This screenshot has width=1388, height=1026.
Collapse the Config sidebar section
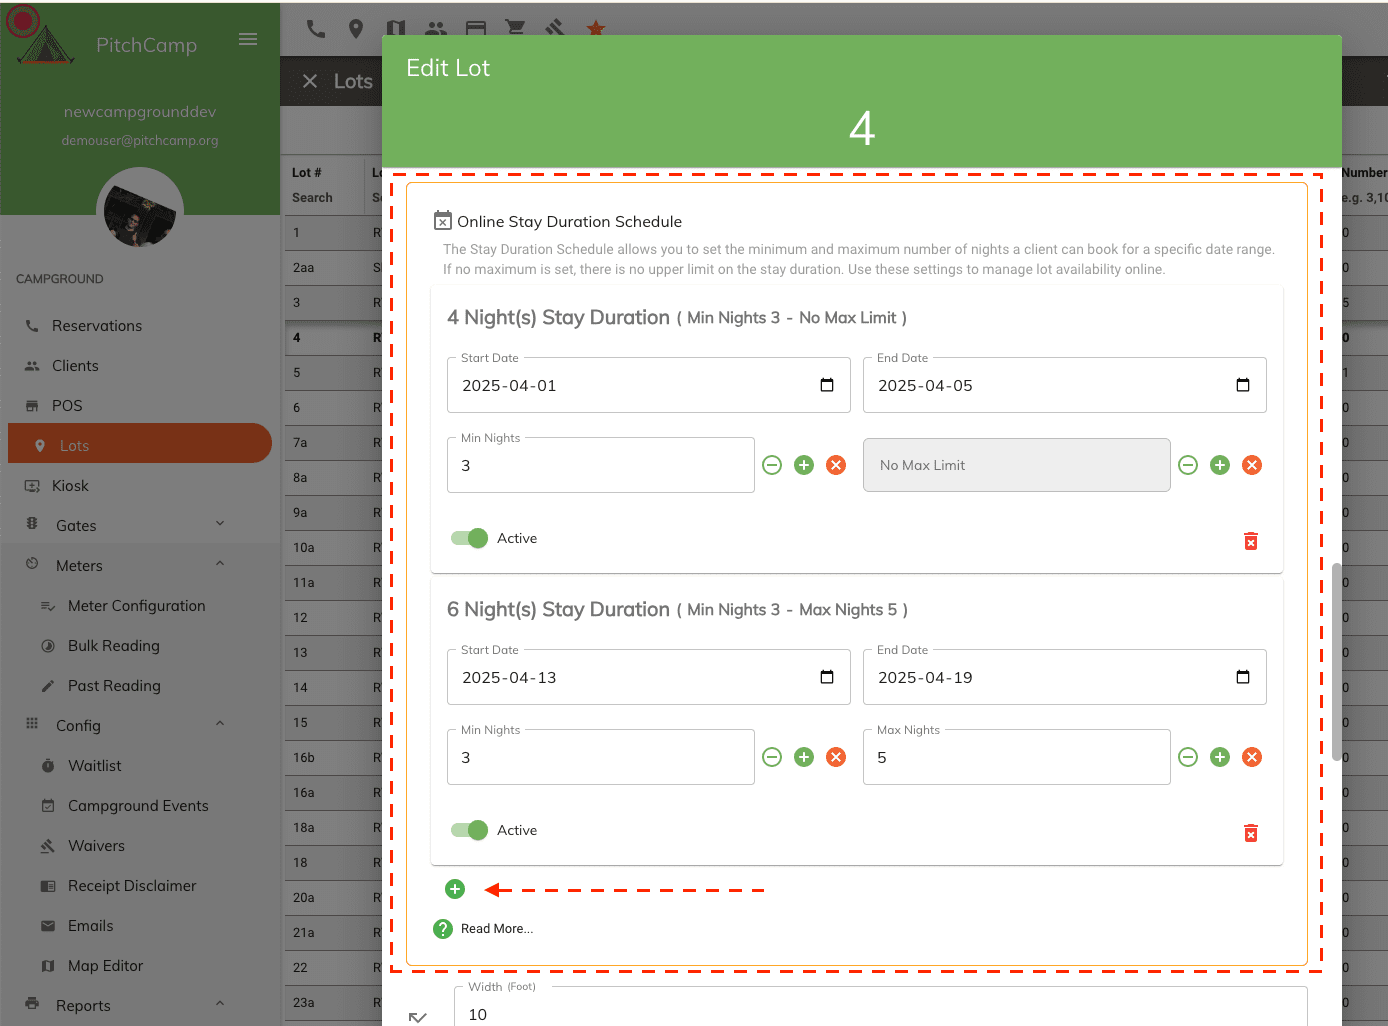pyautogui.click(x=220, y=723)
